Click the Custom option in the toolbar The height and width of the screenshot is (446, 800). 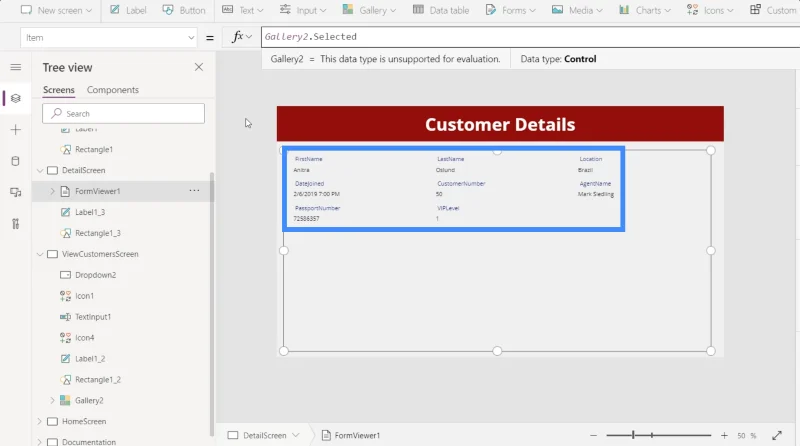(773, 10)
